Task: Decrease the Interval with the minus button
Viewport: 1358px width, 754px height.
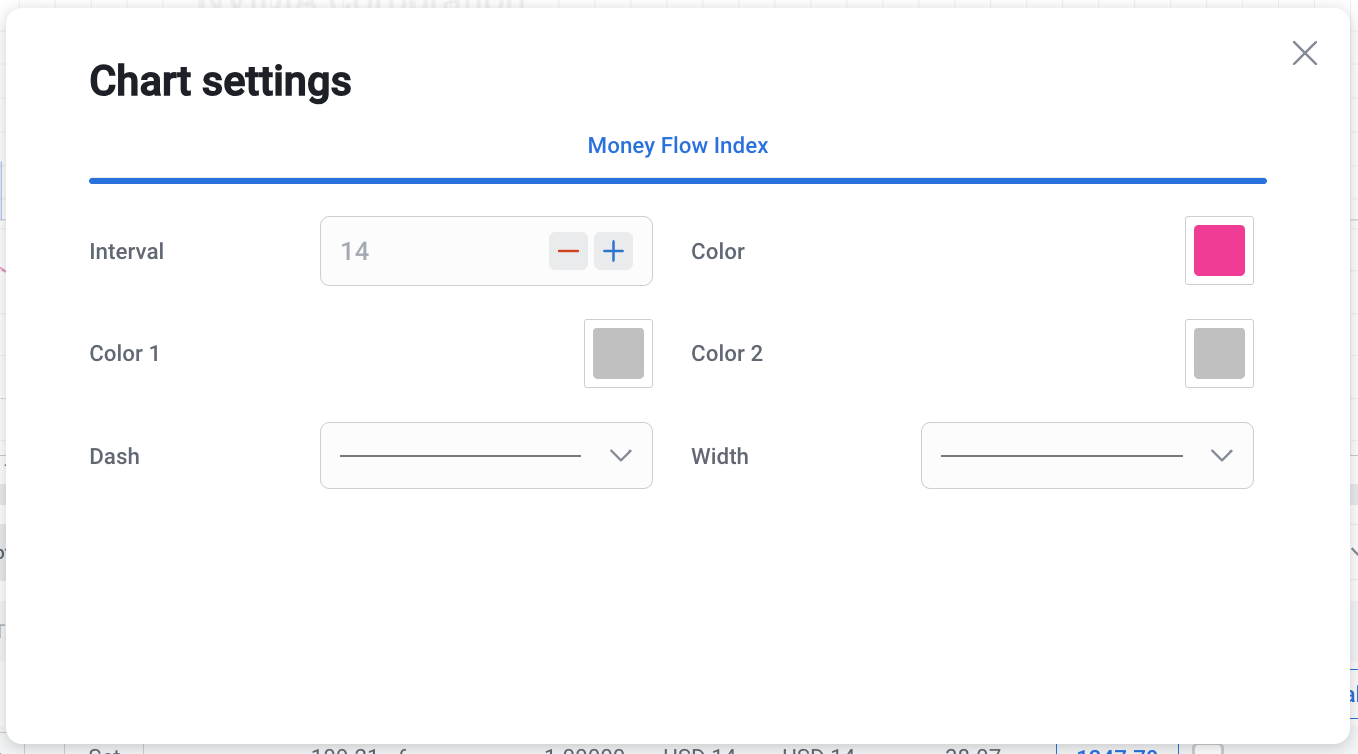Action: [x=568, y=251]
